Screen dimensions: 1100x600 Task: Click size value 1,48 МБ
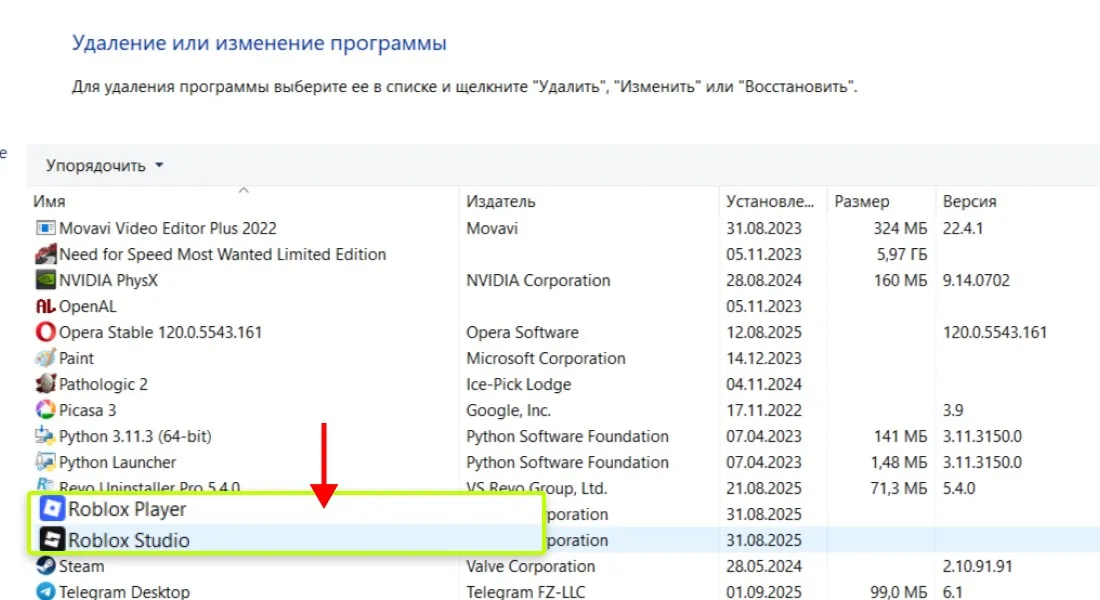(899, 462)
